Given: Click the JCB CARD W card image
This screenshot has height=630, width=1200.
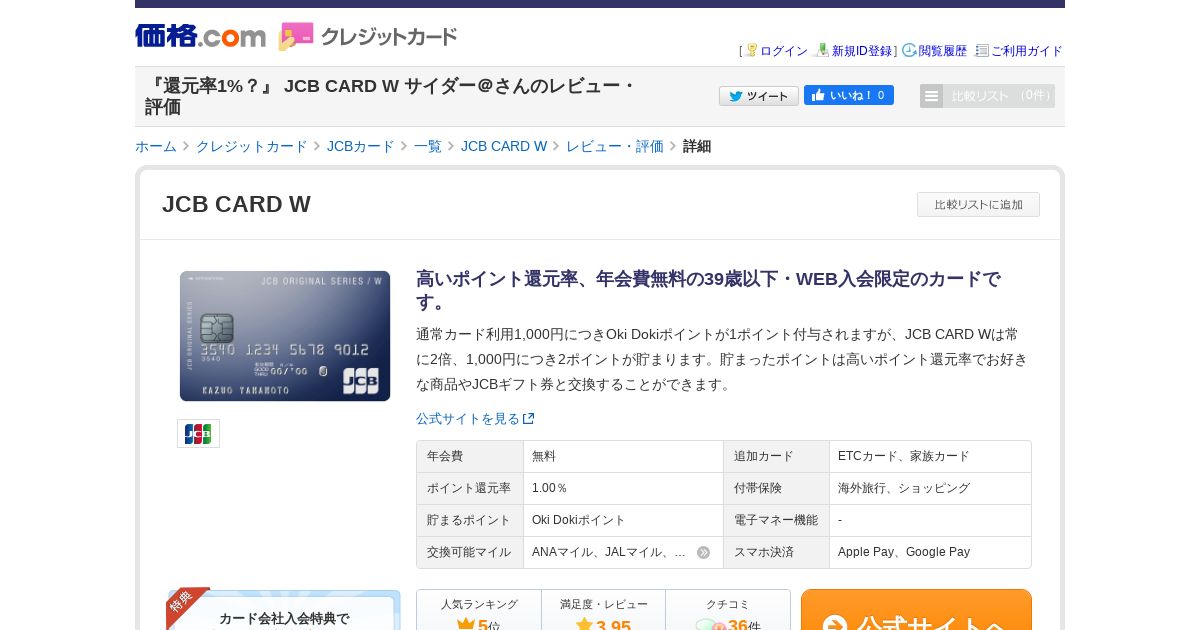Looking at the screenshot, I should [285, 336].
